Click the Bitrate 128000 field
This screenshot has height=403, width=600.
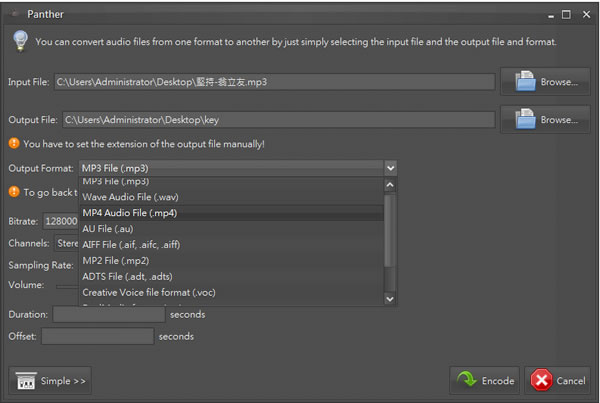(60, 221)
